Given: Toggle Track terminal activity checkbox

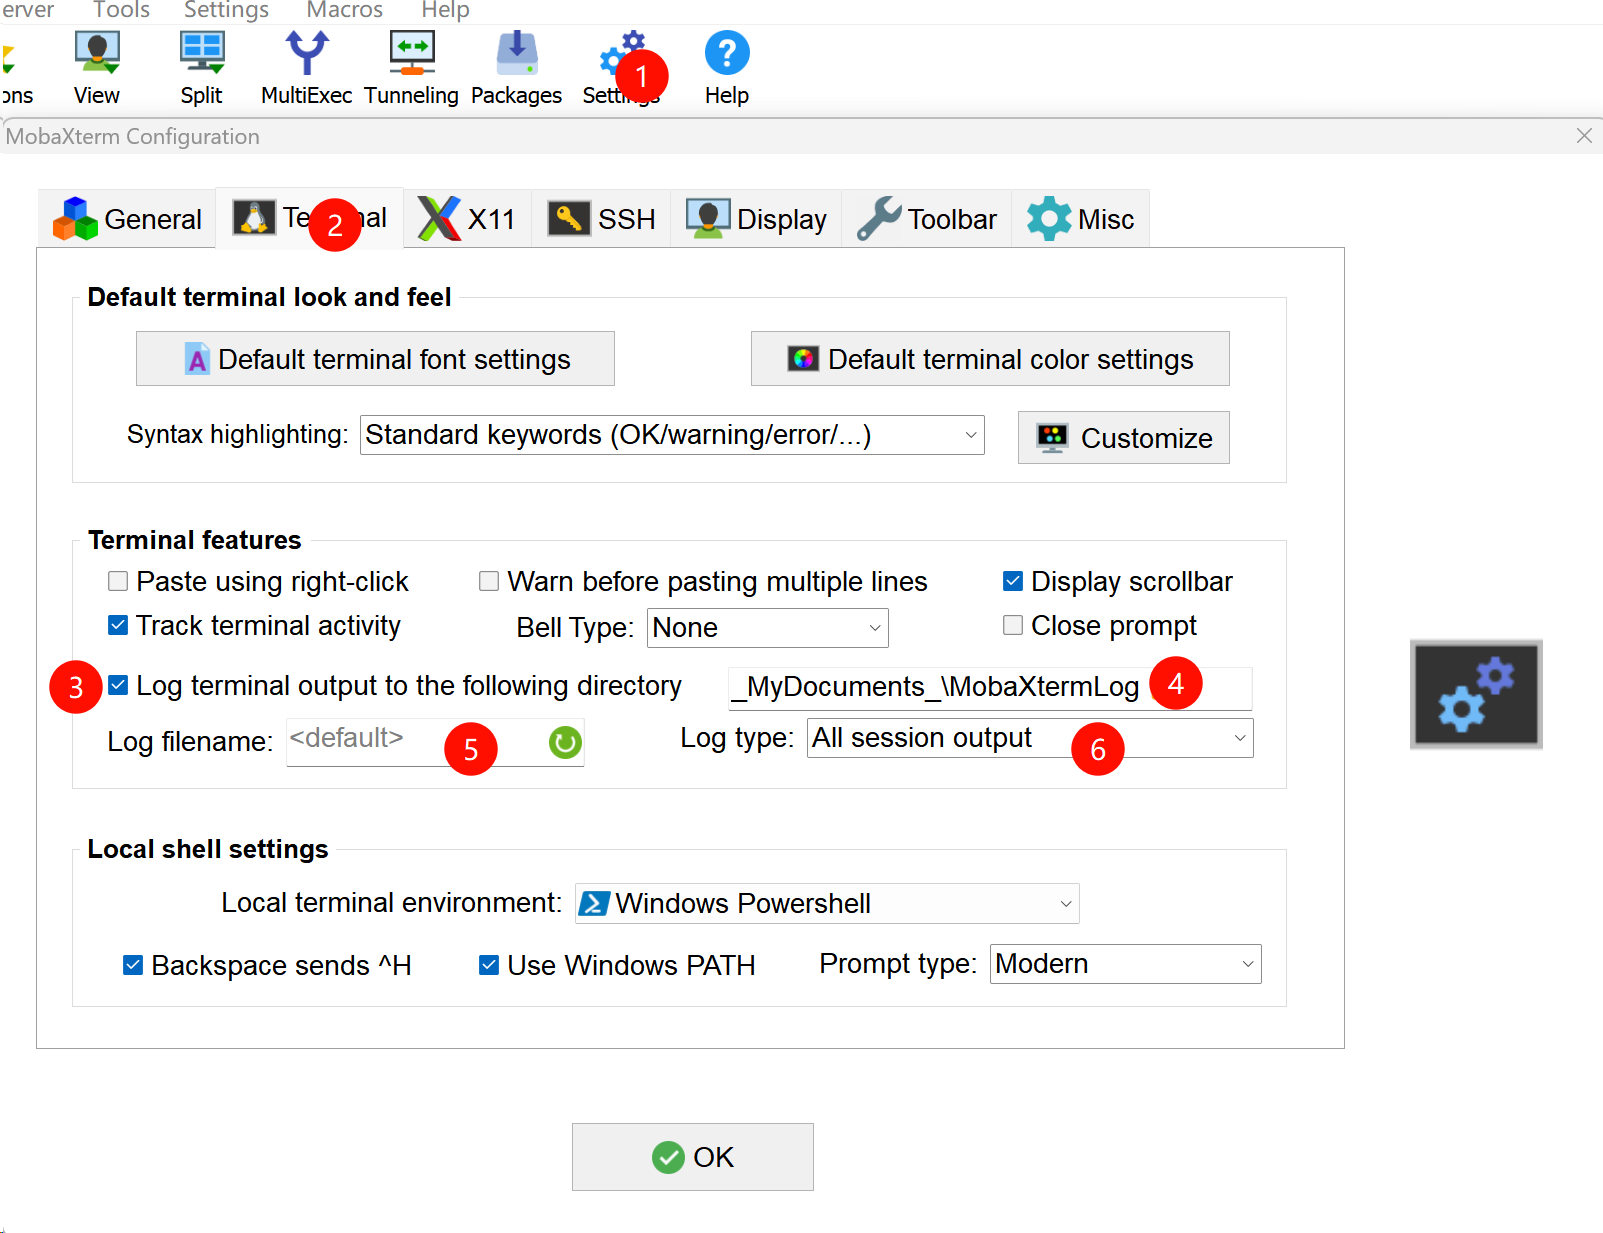Looking at the screenshot, I should (x=118, y=625).
